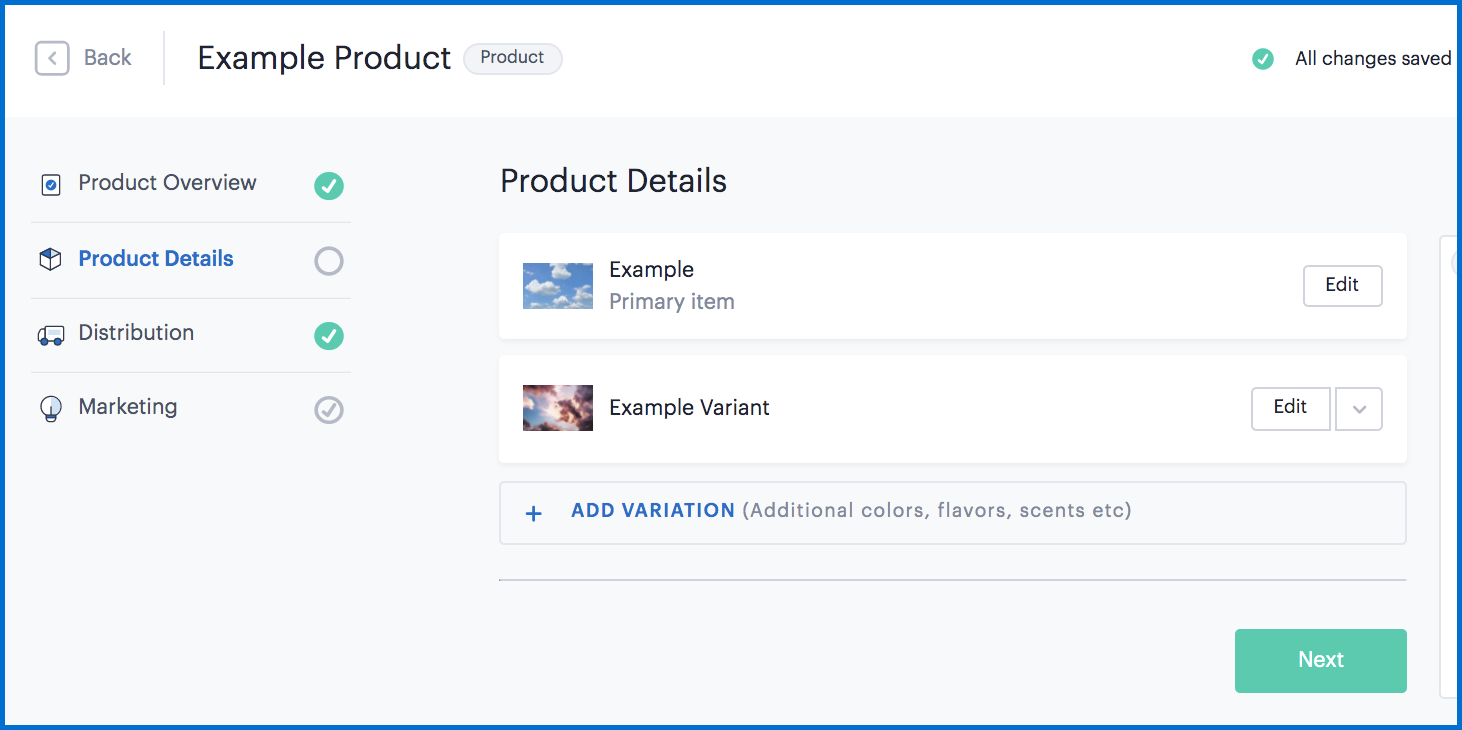Click the Distribution completed checkmark
The width and height of the screenshot is (1462, 730).
pos(329,336)
